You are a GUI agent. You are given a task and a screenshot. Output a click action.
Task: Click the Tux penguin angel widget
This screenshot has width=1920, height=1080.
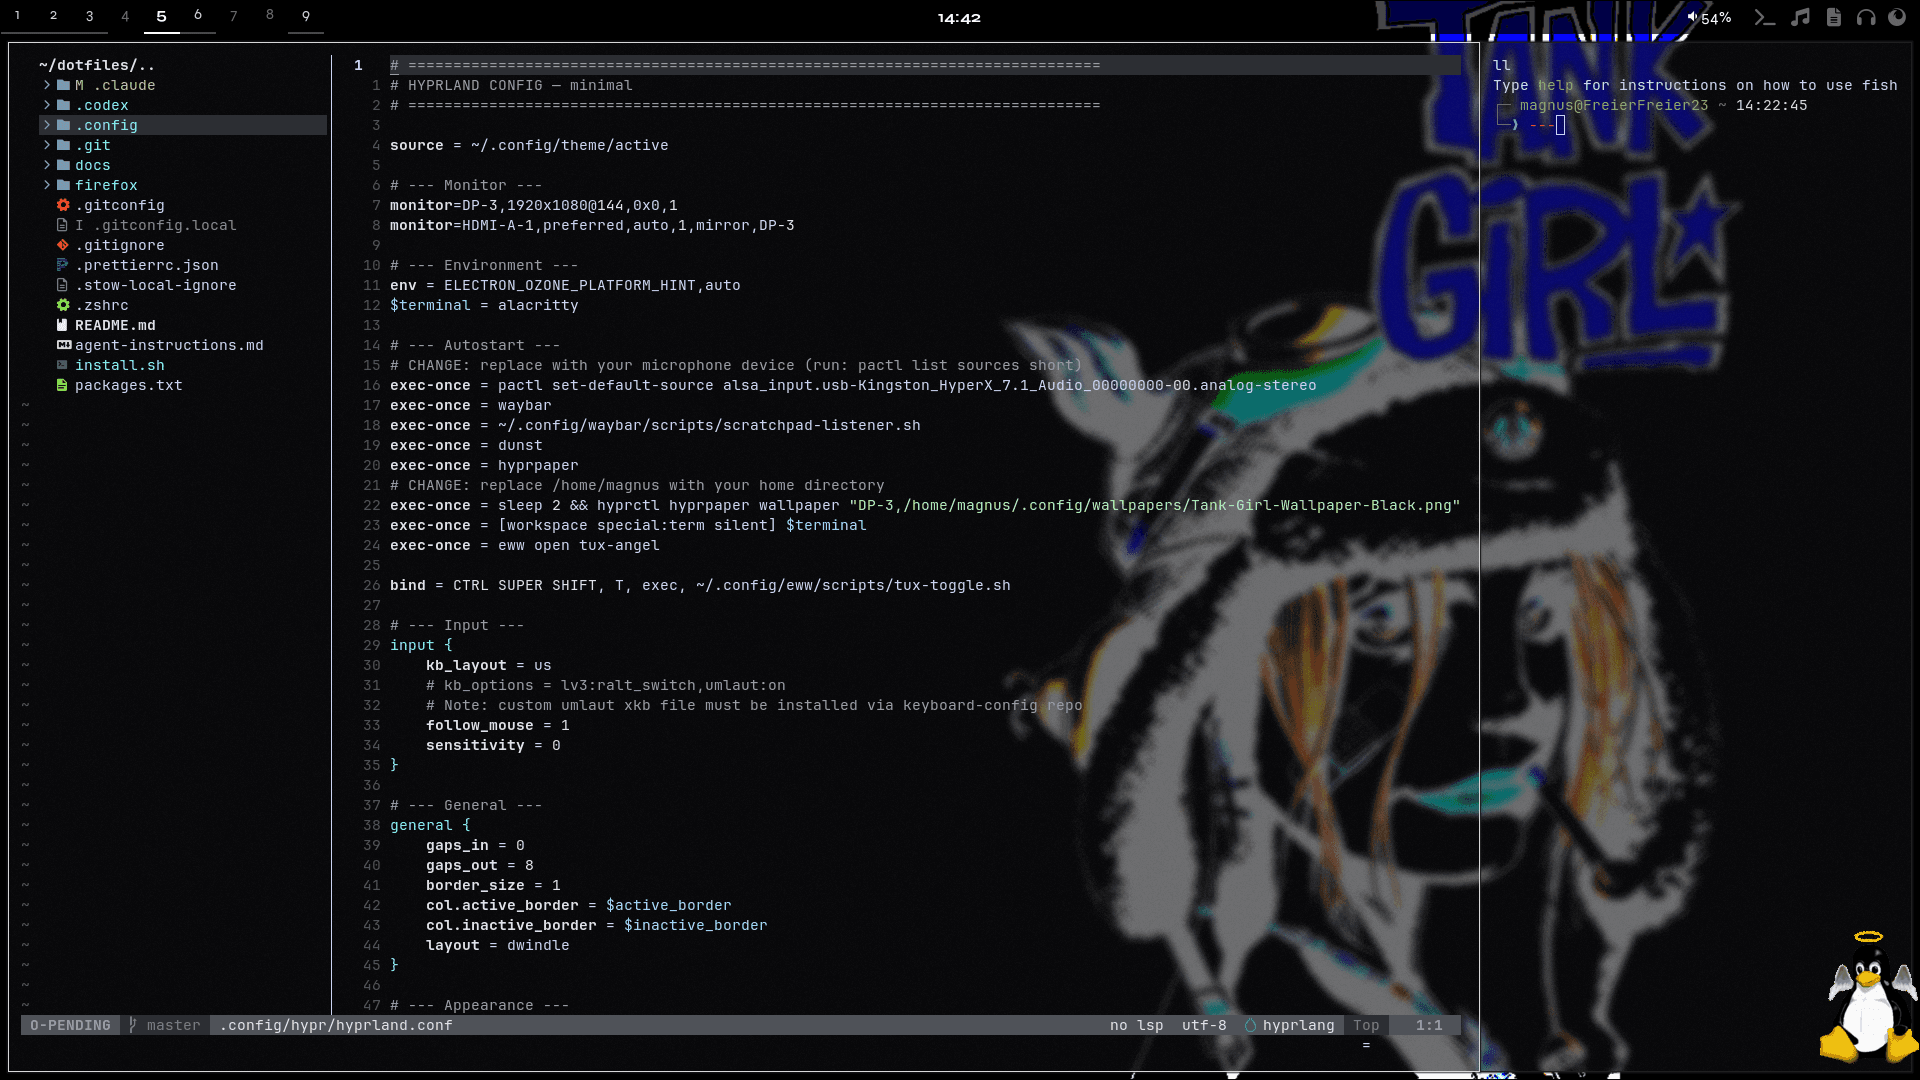point(1869,997)
